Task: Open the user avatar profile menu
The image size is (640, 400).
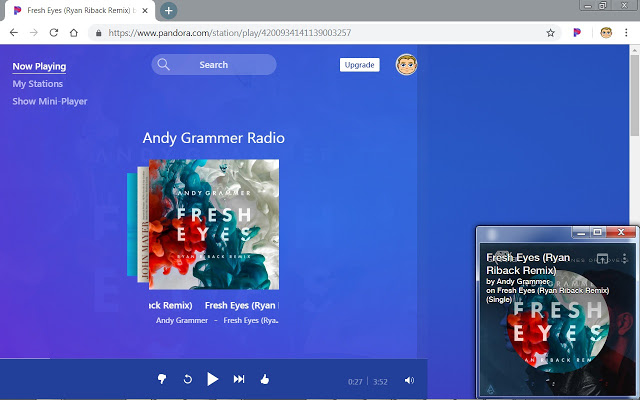Action: coord(406,64)
